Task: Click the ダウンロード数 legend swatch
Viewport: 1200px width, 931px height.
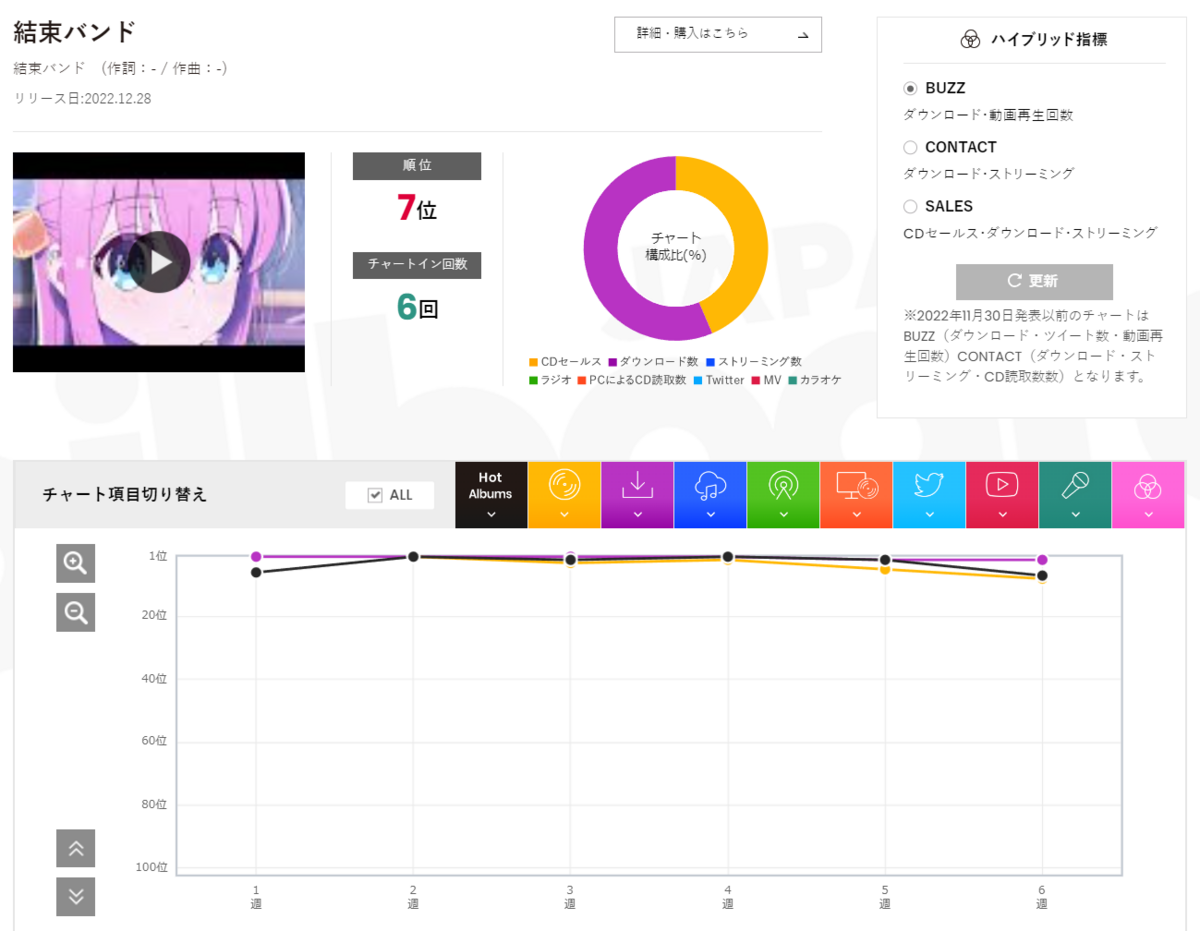Action: tap(612, 362)
